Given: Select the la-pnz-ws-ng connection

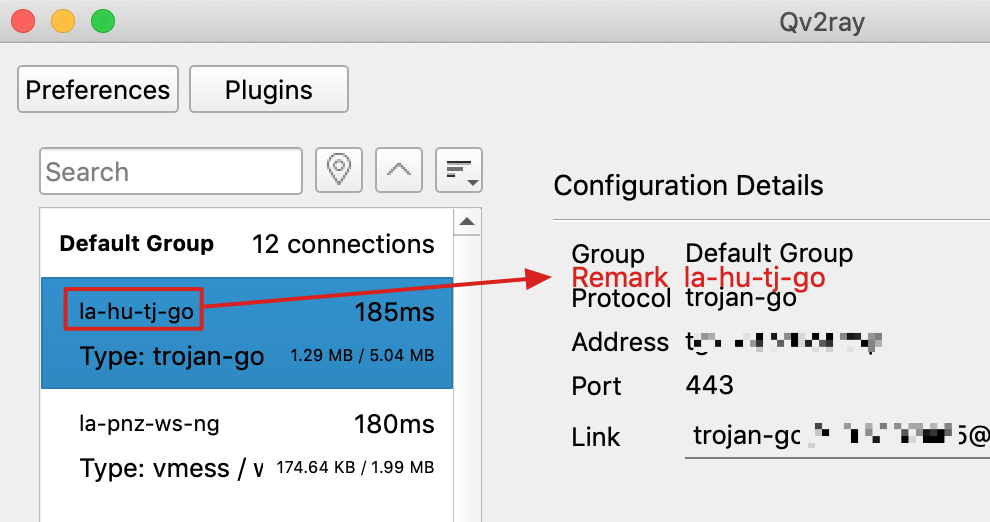Looking at the screenshot, I should click(246, 446).
